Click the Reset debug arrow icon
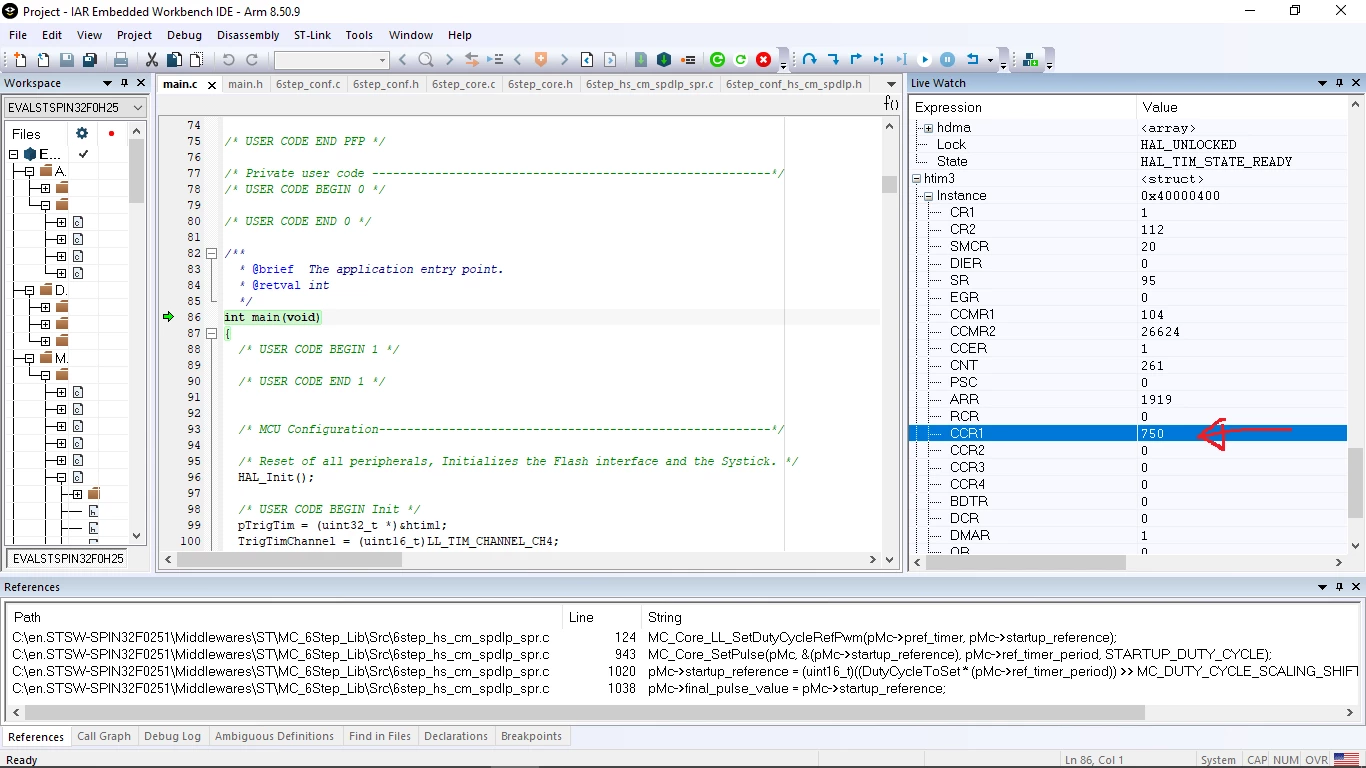This screenshot has width=1366, height=768. click(x=972, y=60)
